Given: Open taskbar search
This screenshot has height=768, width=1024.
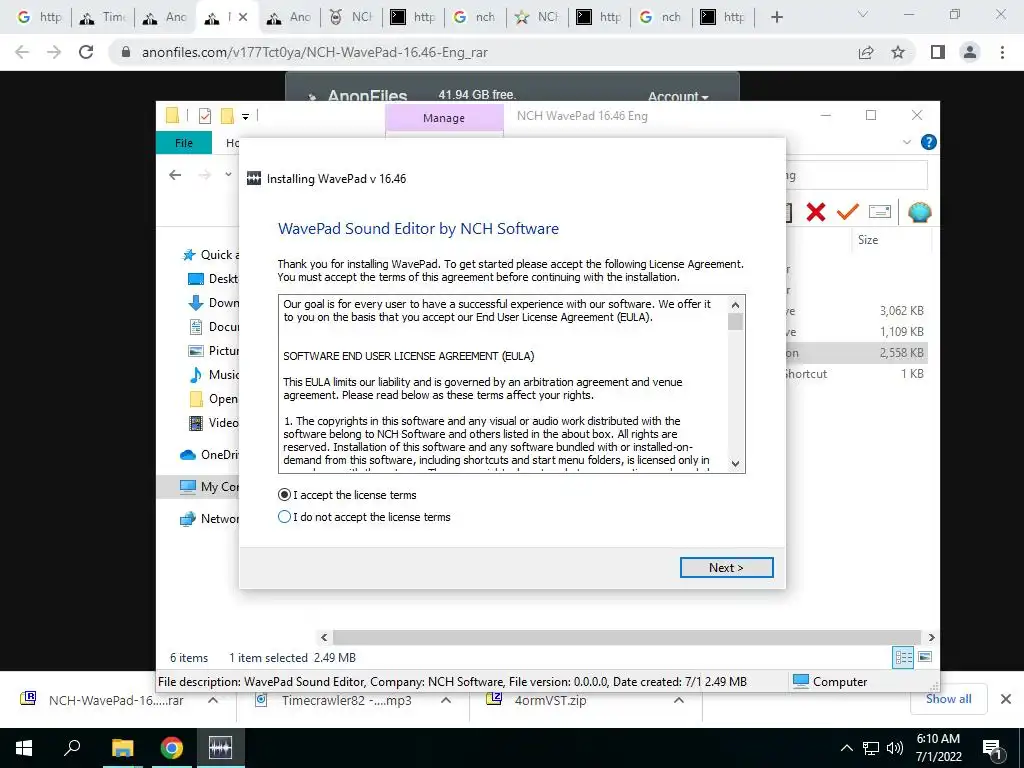Looking at the screenshot, I should [x=72, y=748].
